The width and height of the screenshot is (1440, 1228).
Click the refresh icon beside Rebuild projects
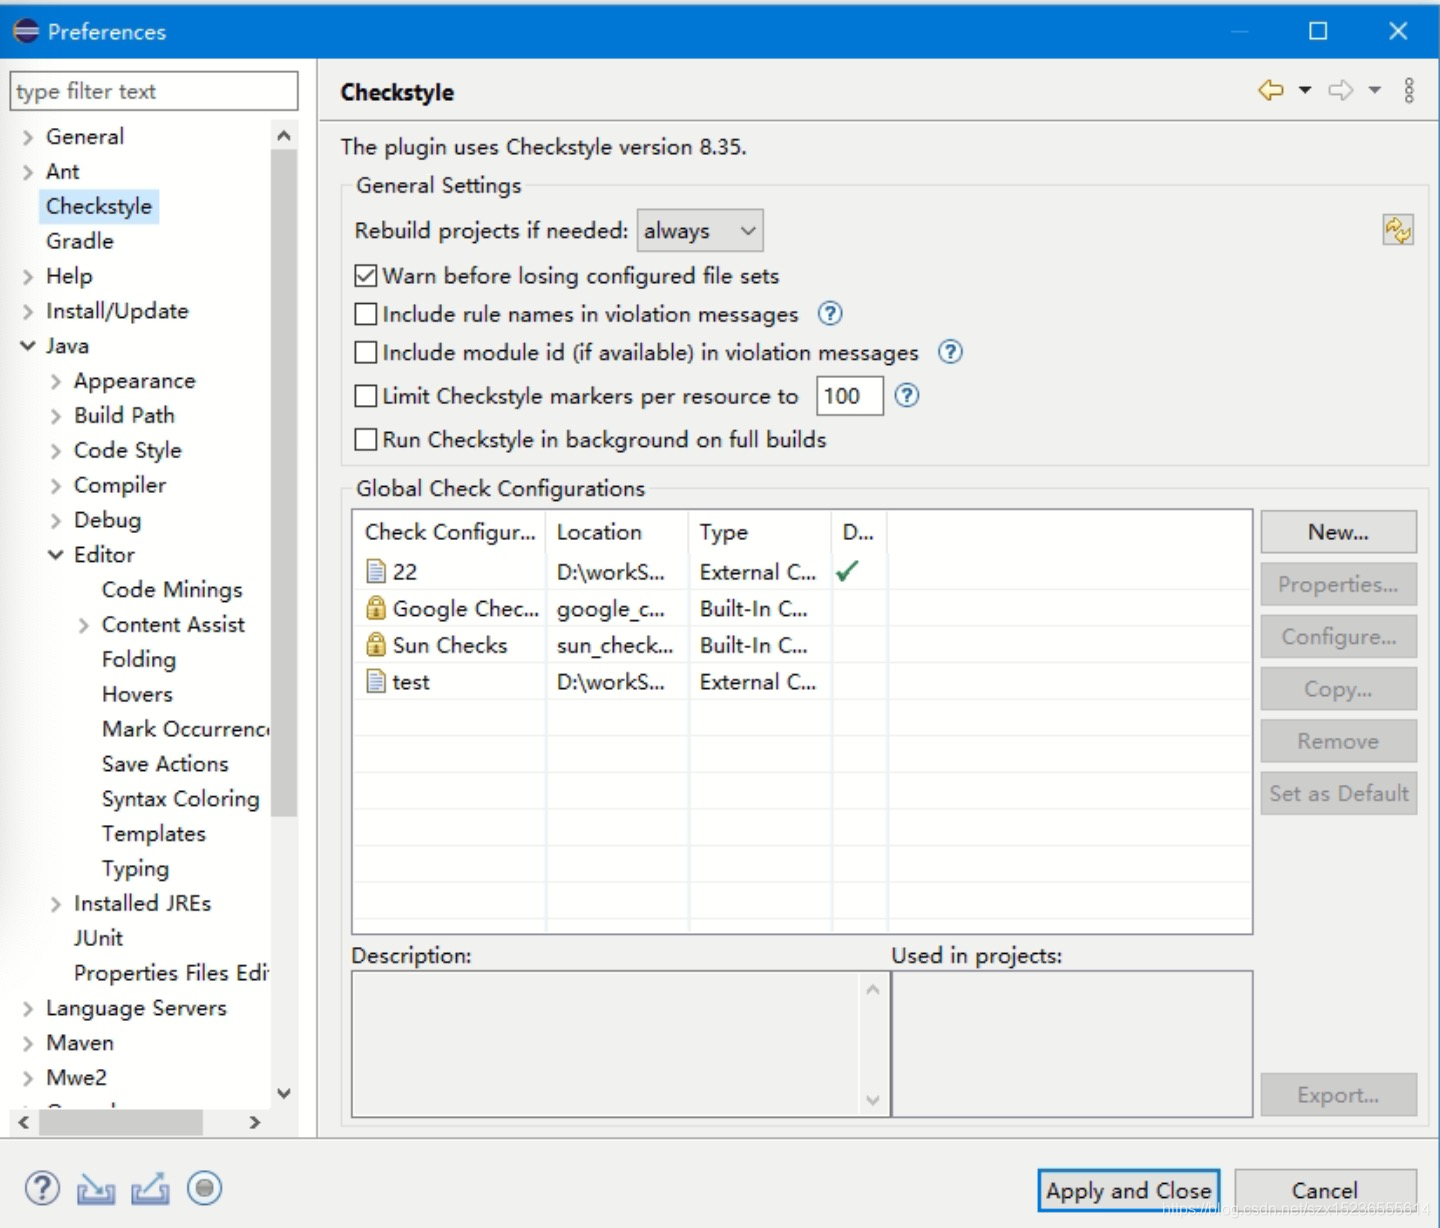tap(1398, 230)
